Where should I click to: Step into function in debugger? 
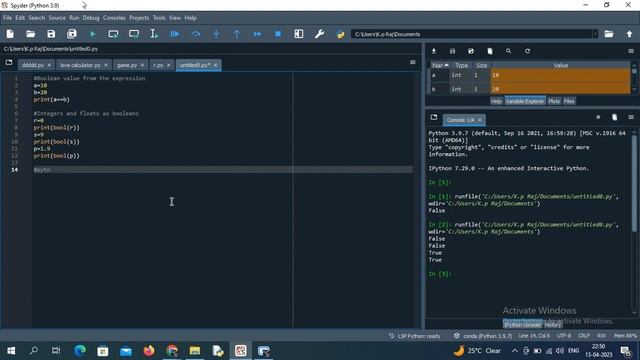tap(216, 34)
